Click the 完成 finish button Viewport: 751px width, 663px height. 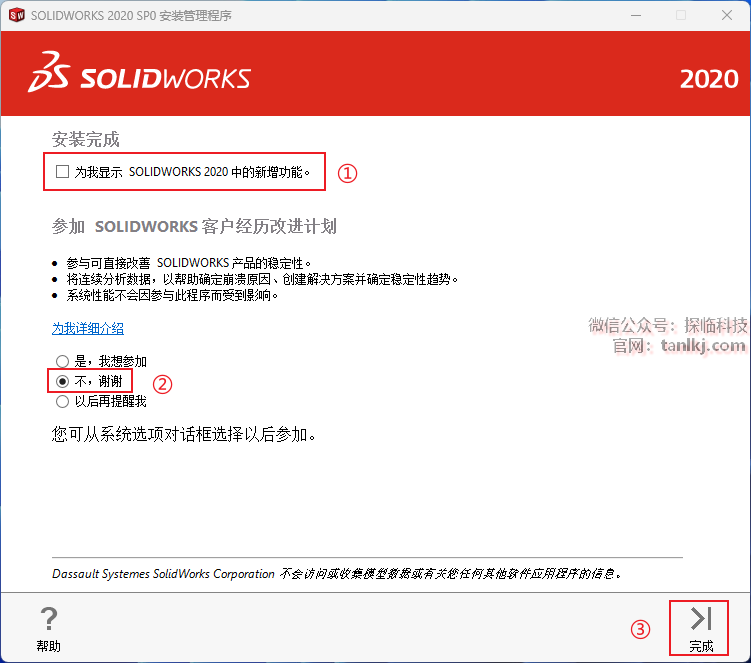click(x=700, y=629)
